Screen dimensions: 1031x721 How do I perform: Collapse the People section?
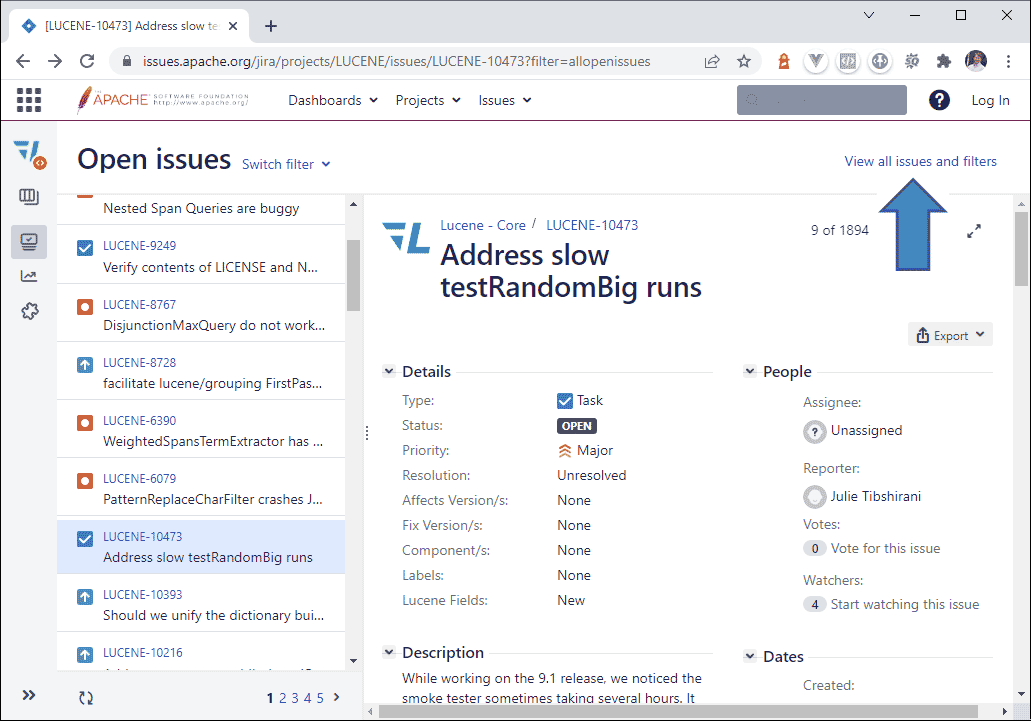(749, 372)
